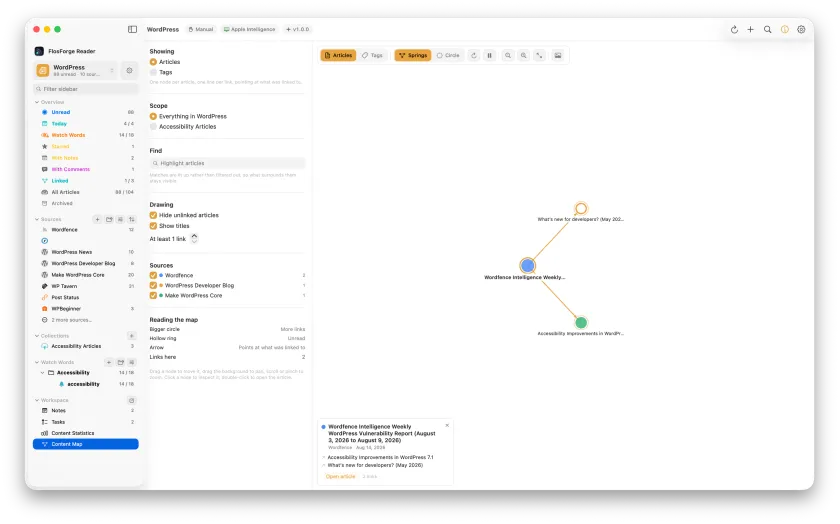Click the plus add icon in the title bar

click(751, 29)
